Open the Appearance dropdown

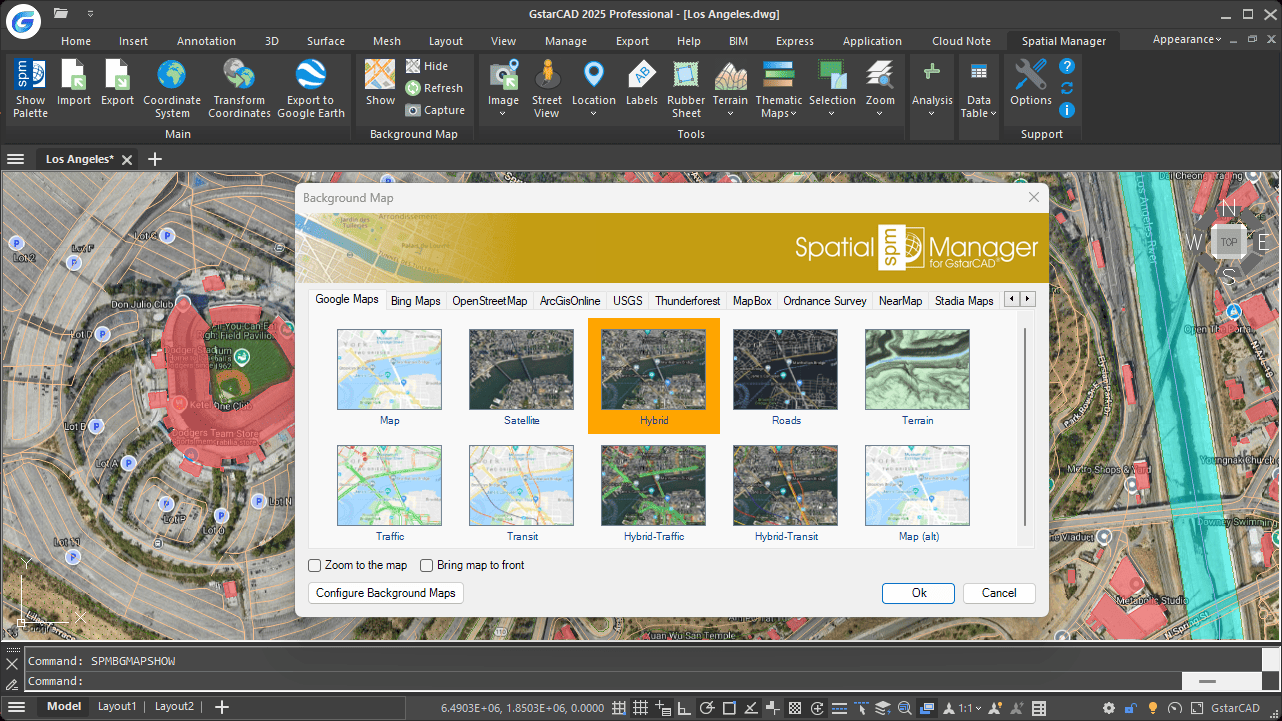1187,40
